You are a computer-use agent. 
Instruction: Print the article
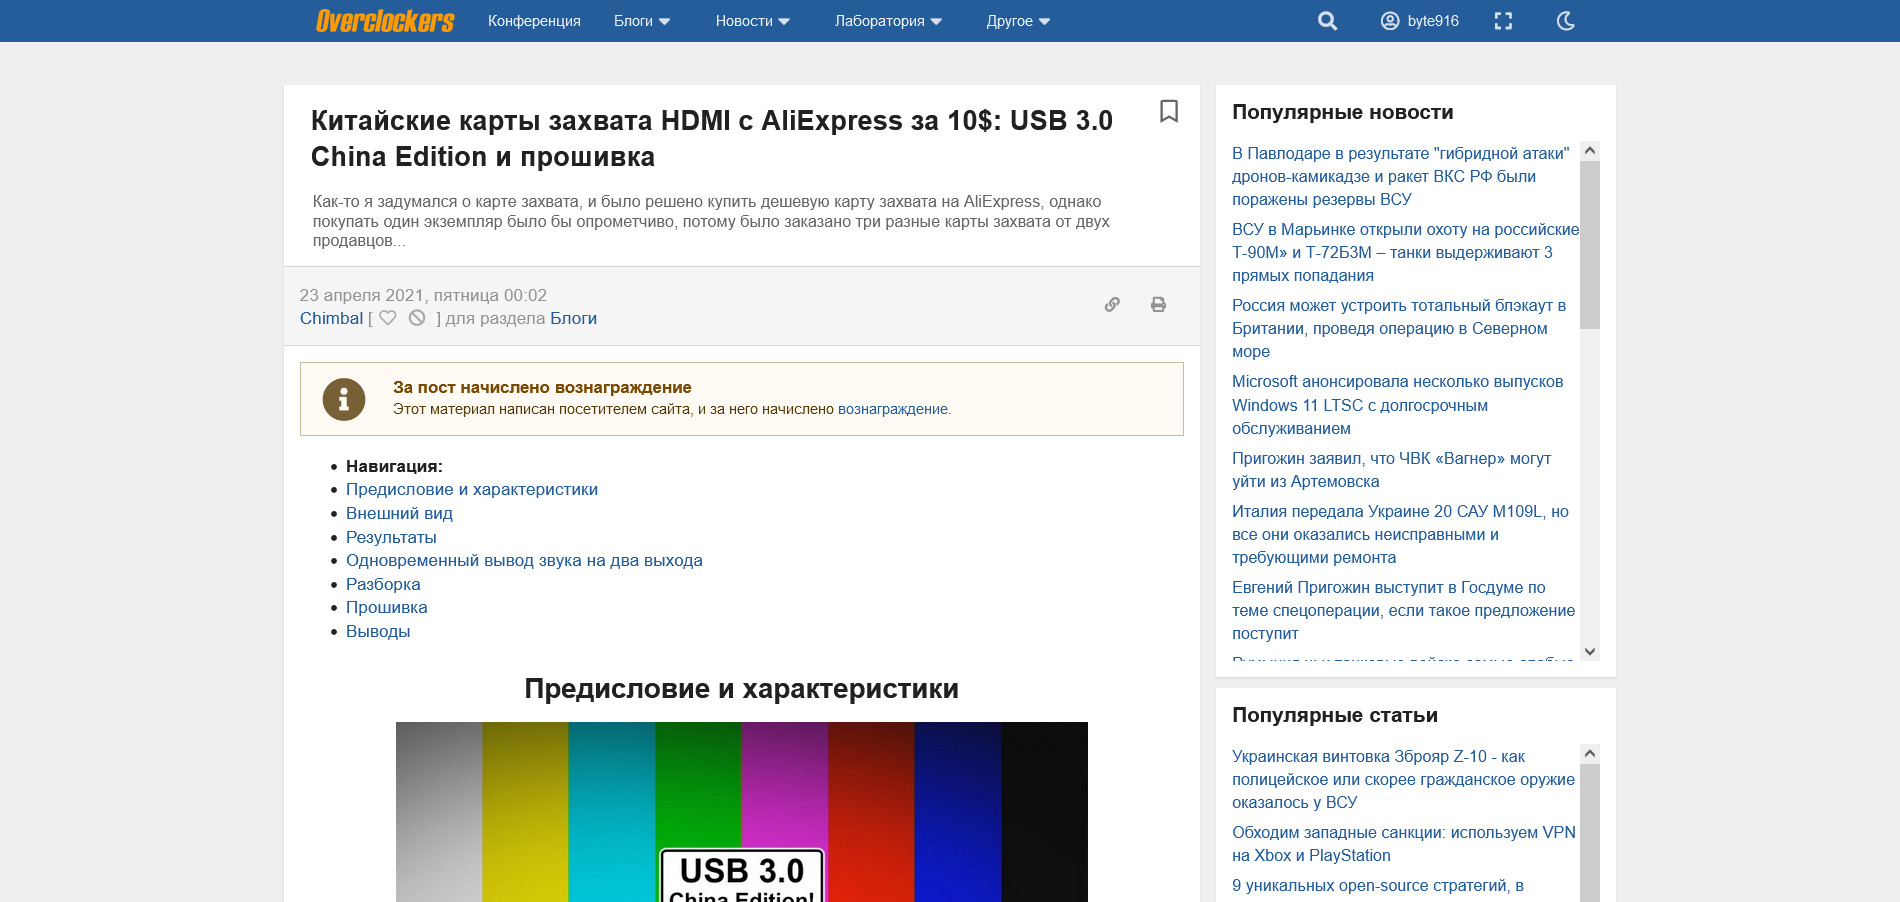(x=1158, y=305)
